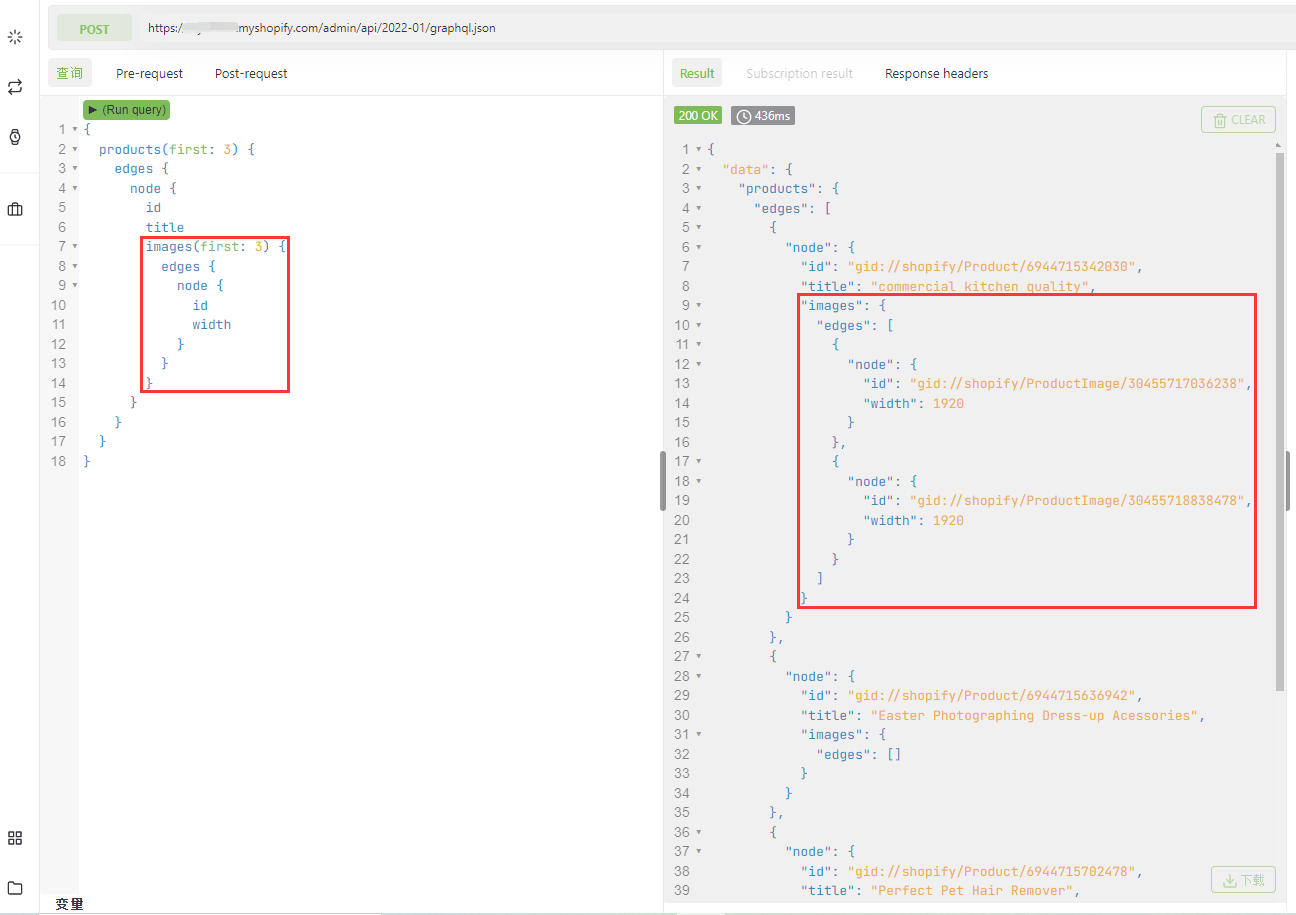Fold the "data" object on result line 2
This screenshot has width=1296, height=915.
pyautogui.click(x=698, y=169)
